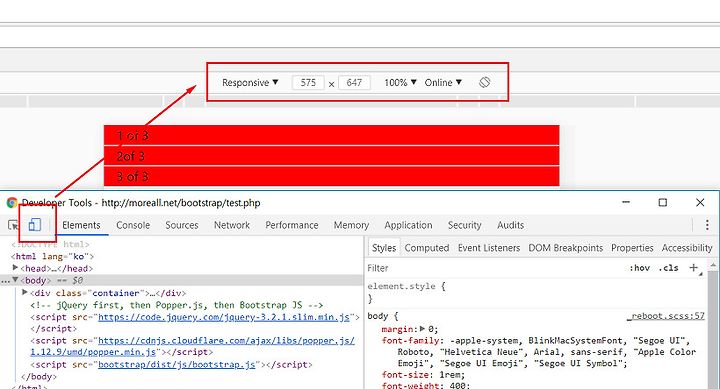This screenshot has width=720, height=389.
Task: Minimize the Developer Tools window
Action: [626, 202]
